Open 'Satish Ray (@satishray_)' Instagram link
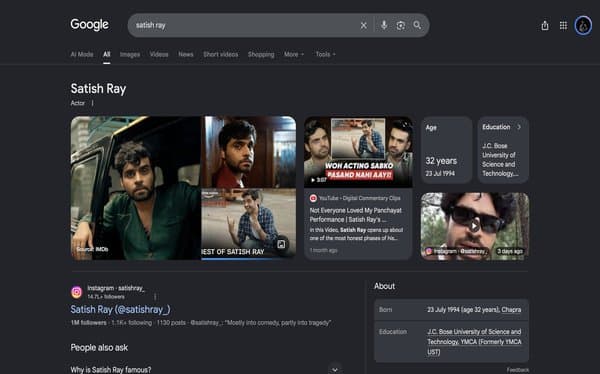Image resolution: width=600 pixels, height=374 pixels. [x=121, y=310]
